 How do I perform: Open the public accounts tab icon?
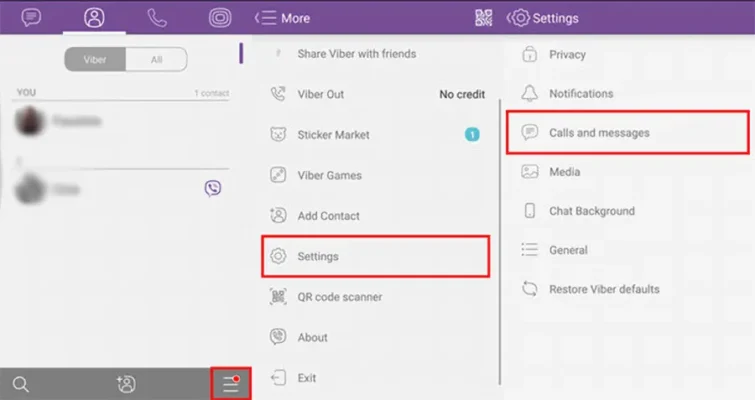coord(220,18)
